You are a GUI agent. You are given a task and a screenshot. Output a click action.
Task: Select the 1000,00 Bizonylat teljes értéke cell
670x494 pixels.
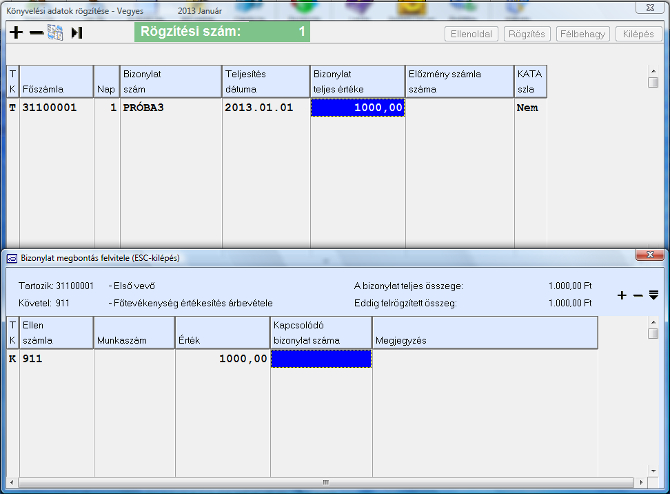coord(358,108)
